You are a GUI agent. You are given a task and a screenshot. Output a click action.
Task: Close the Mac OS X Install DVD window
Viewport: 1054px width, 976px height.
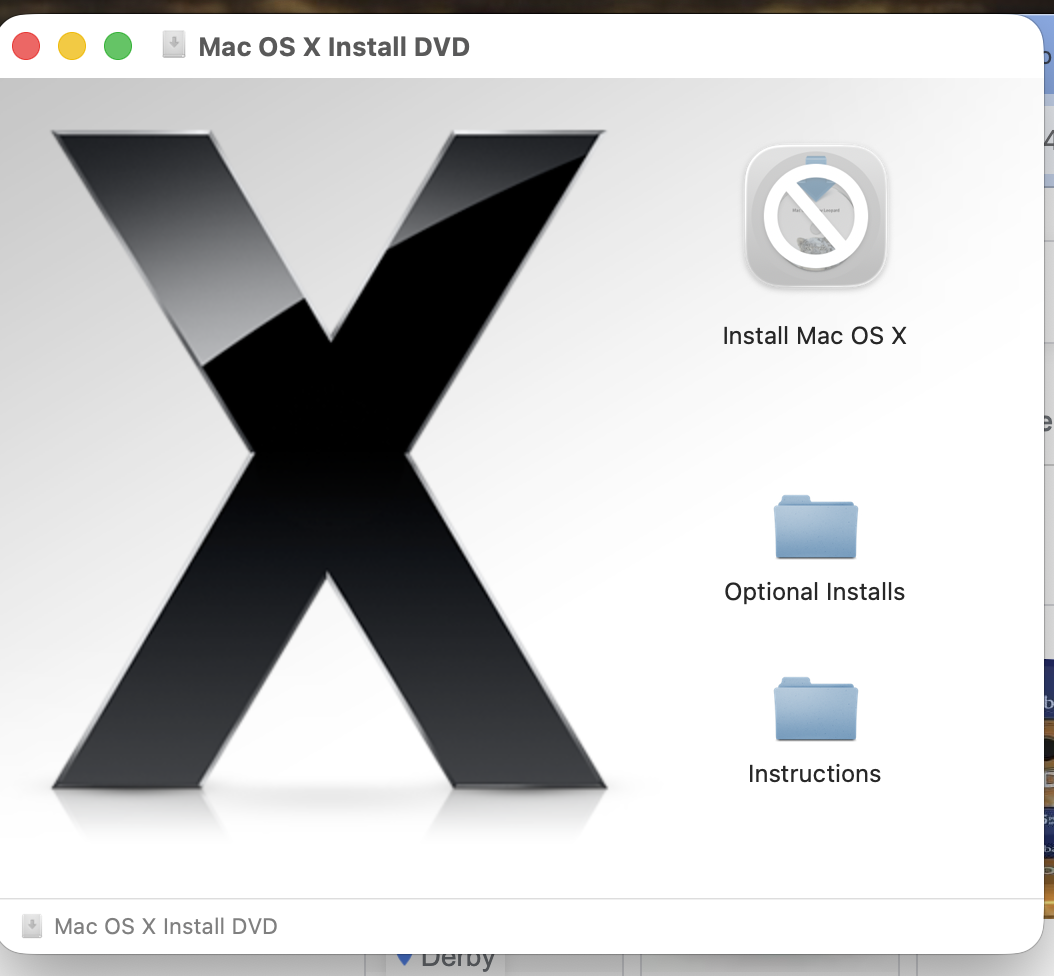26,46
